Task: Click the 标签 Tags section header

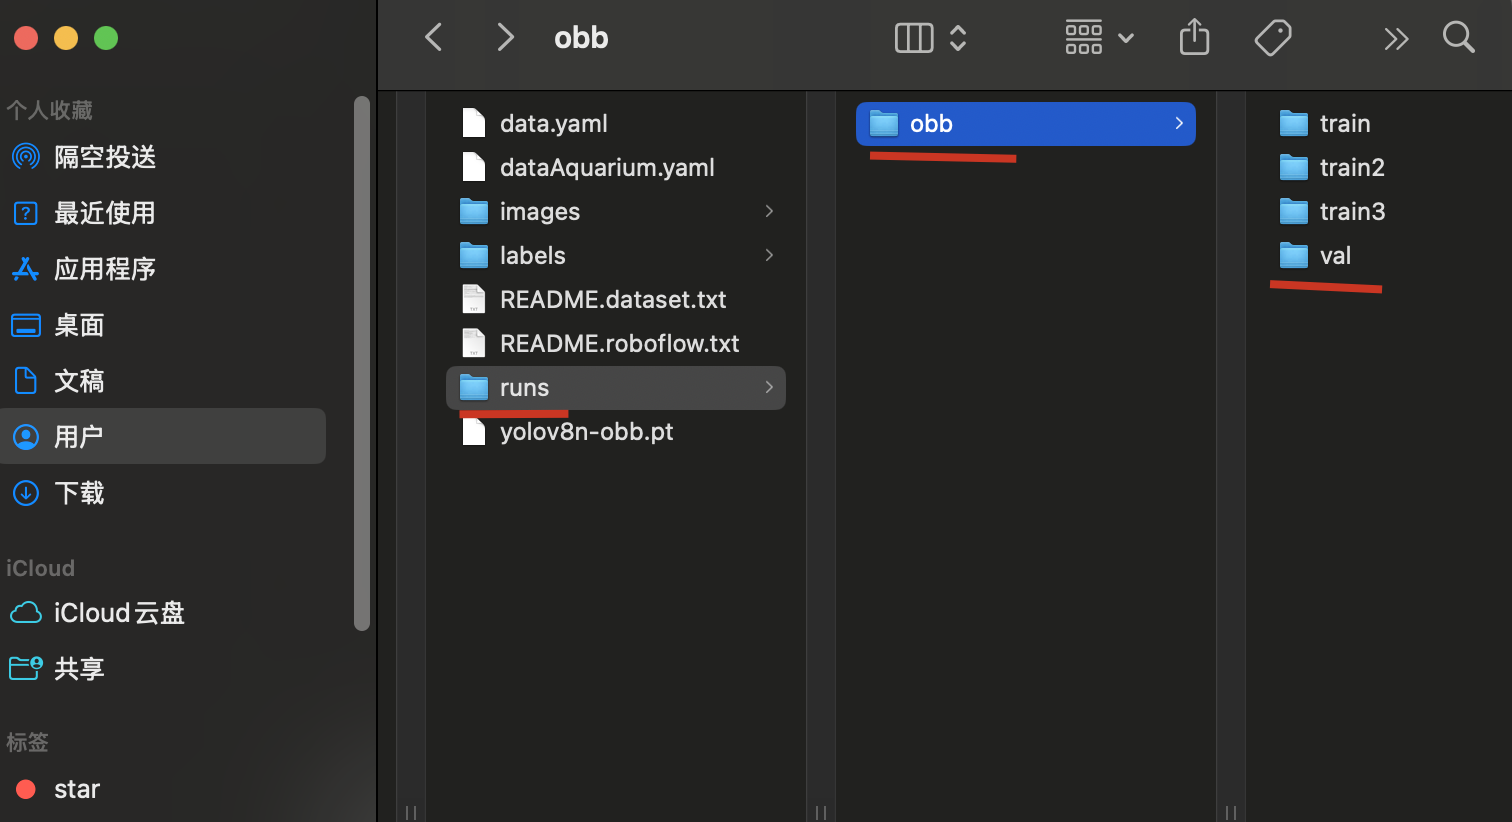Action: click(x=27, y=742)
